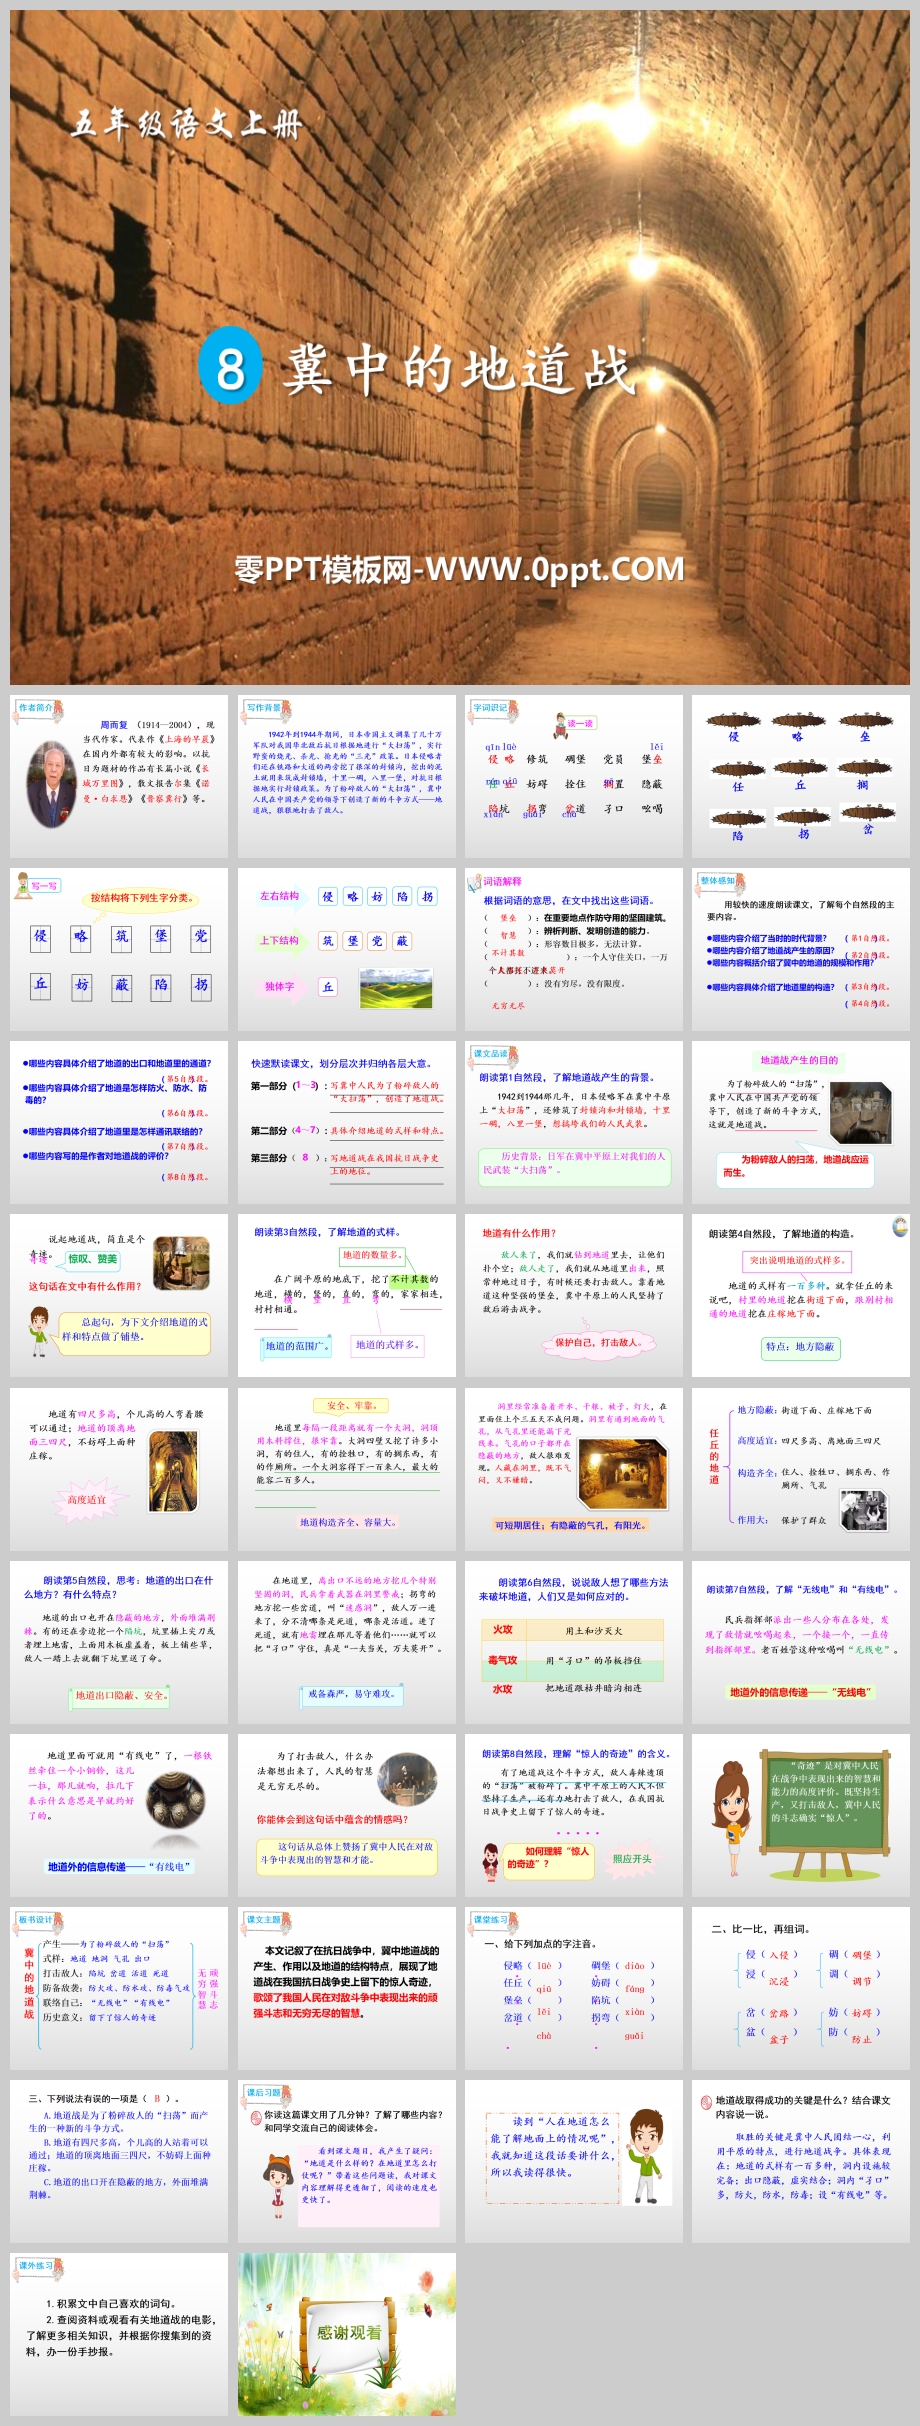Open the 快速默读课文 three-part division slide

(x=346, y=1122)
